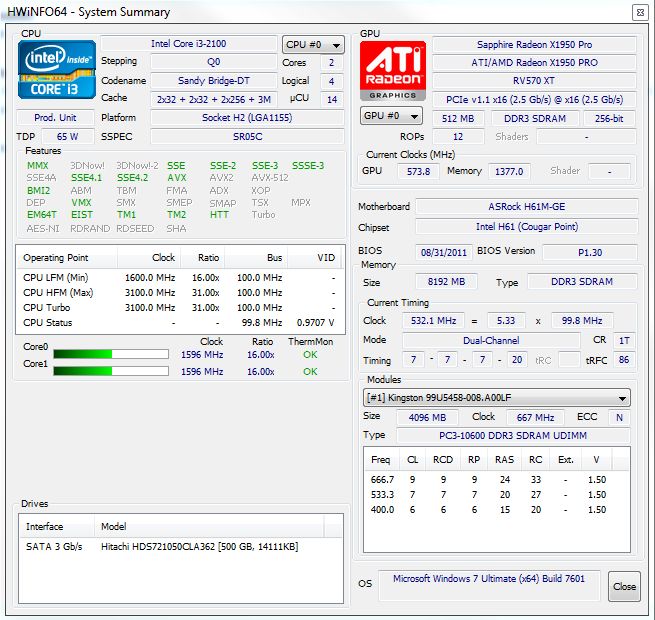This screenshot has height=620, width=655.
Task: Select the 666.7 timing row
Action: [x=496, y=480]
